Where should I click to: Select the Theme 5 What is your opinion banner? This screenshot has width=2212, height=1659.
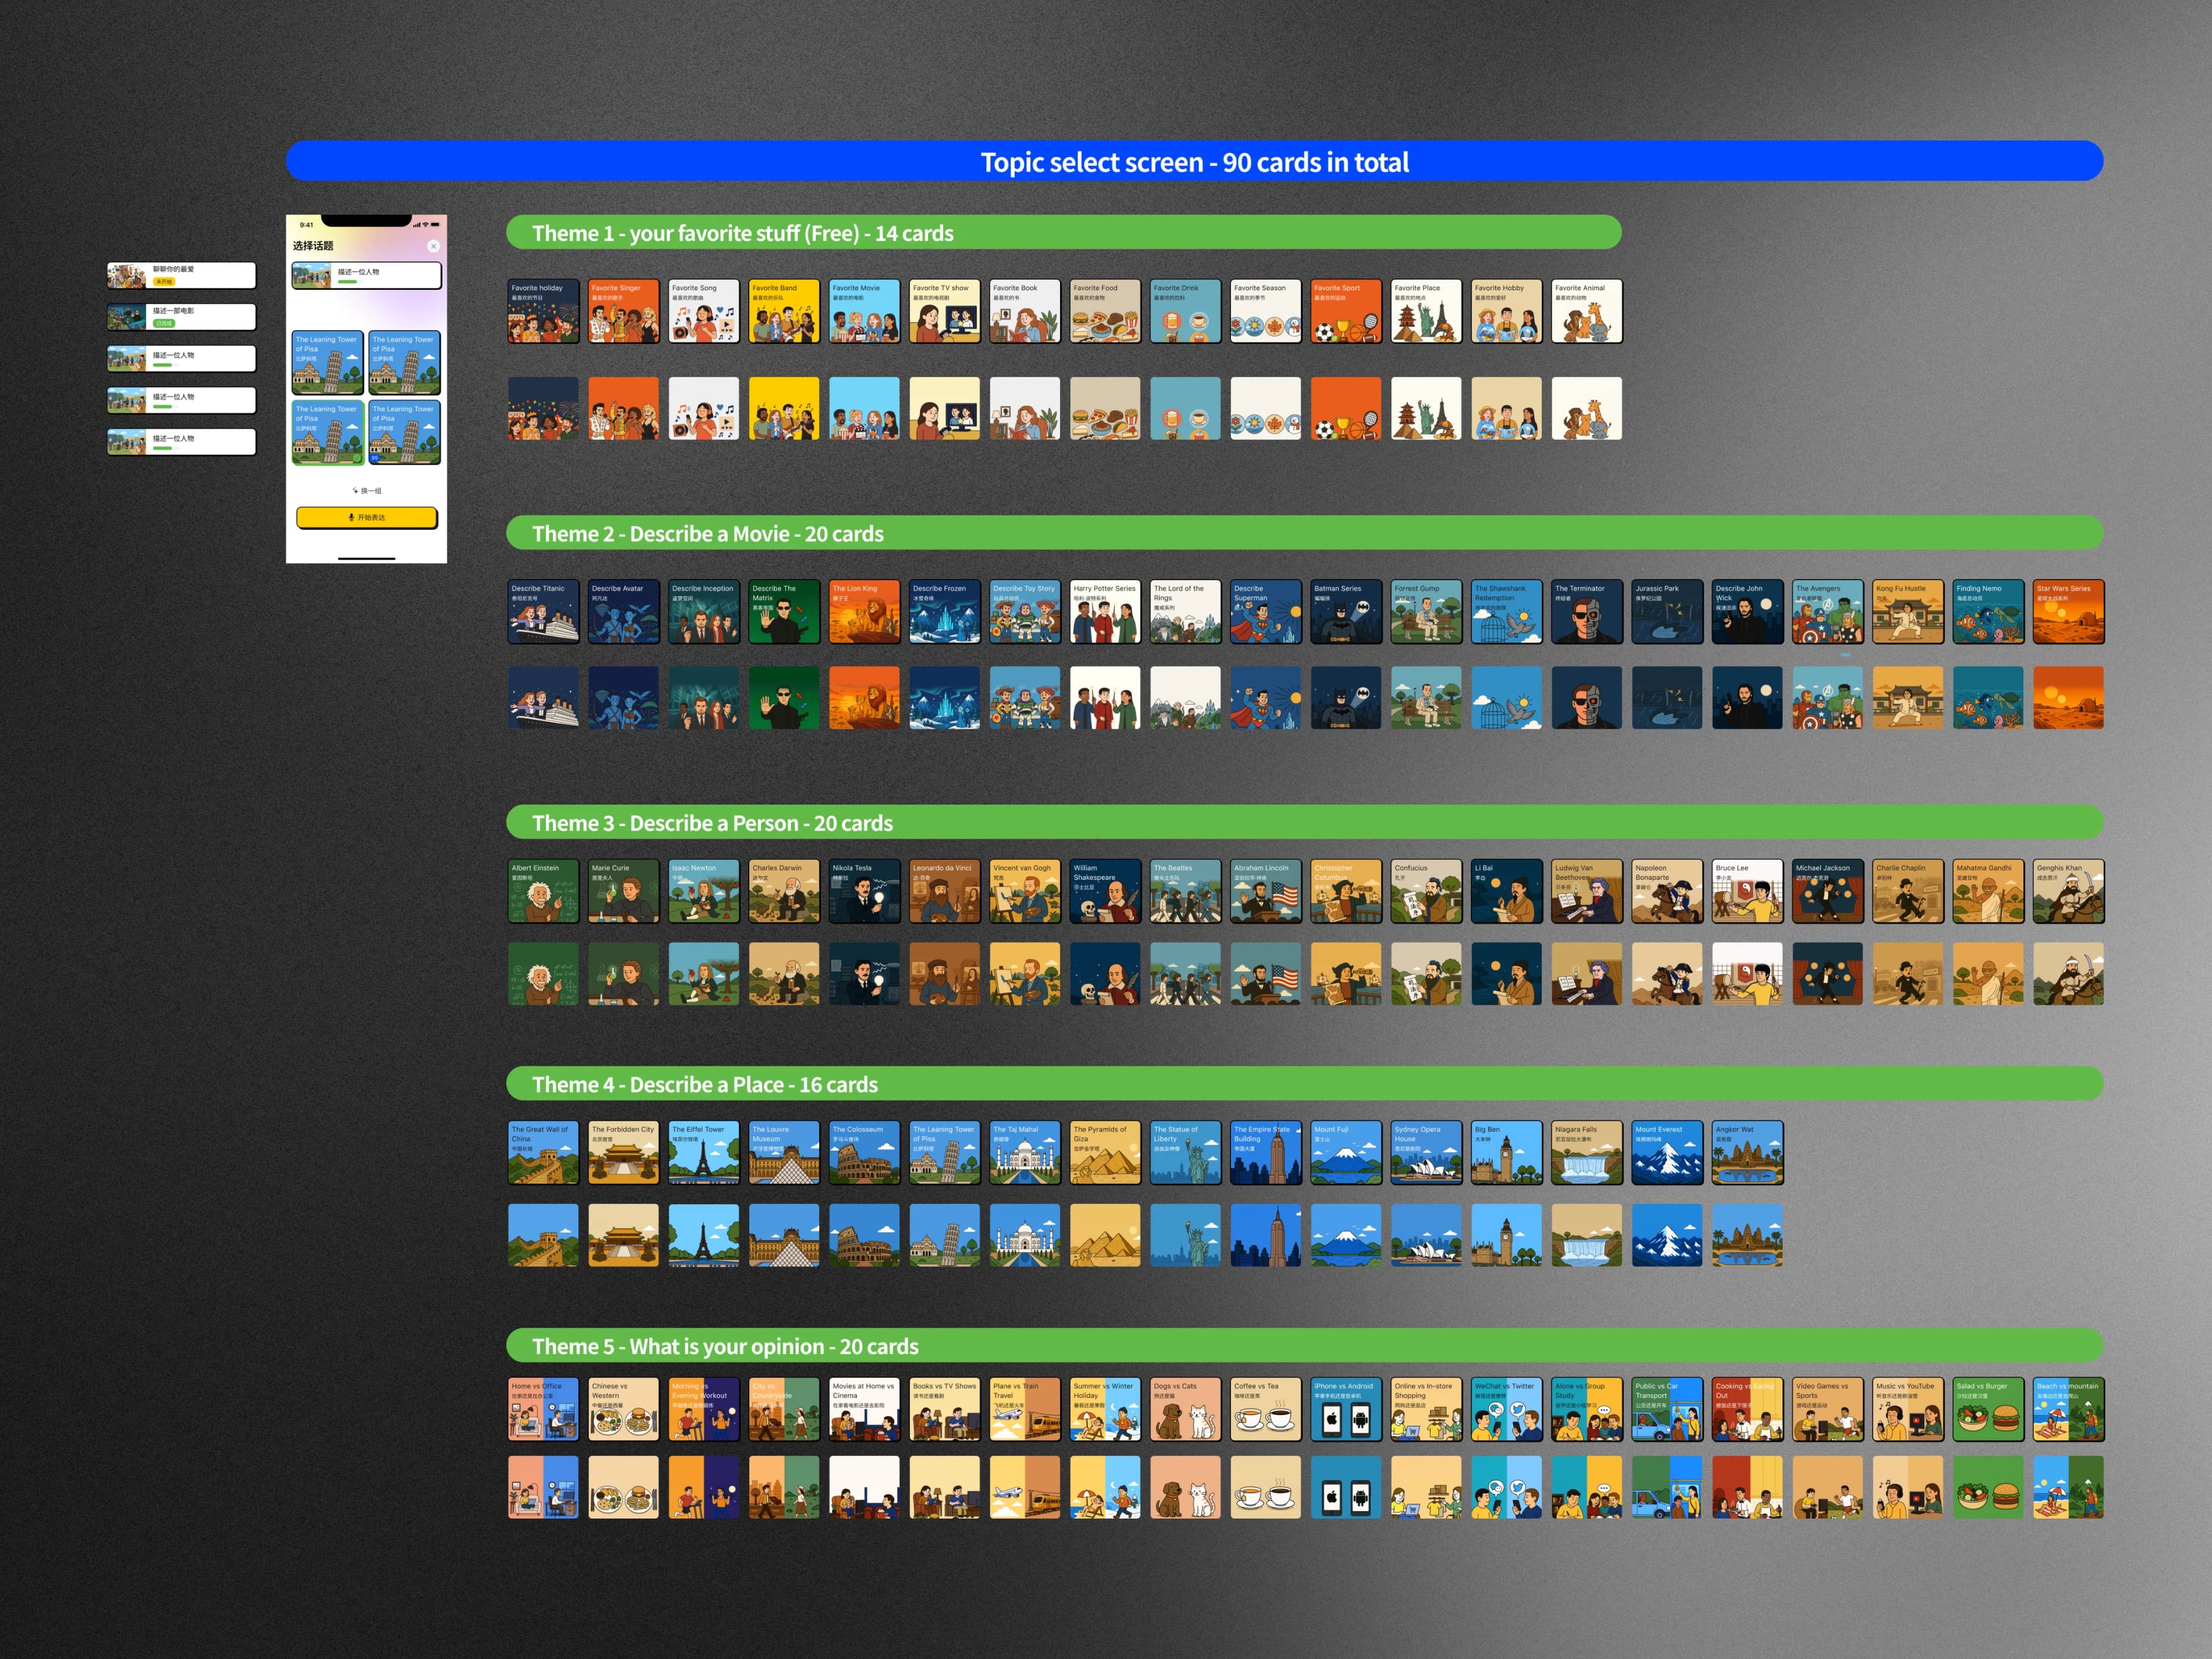[1304, 1346]
